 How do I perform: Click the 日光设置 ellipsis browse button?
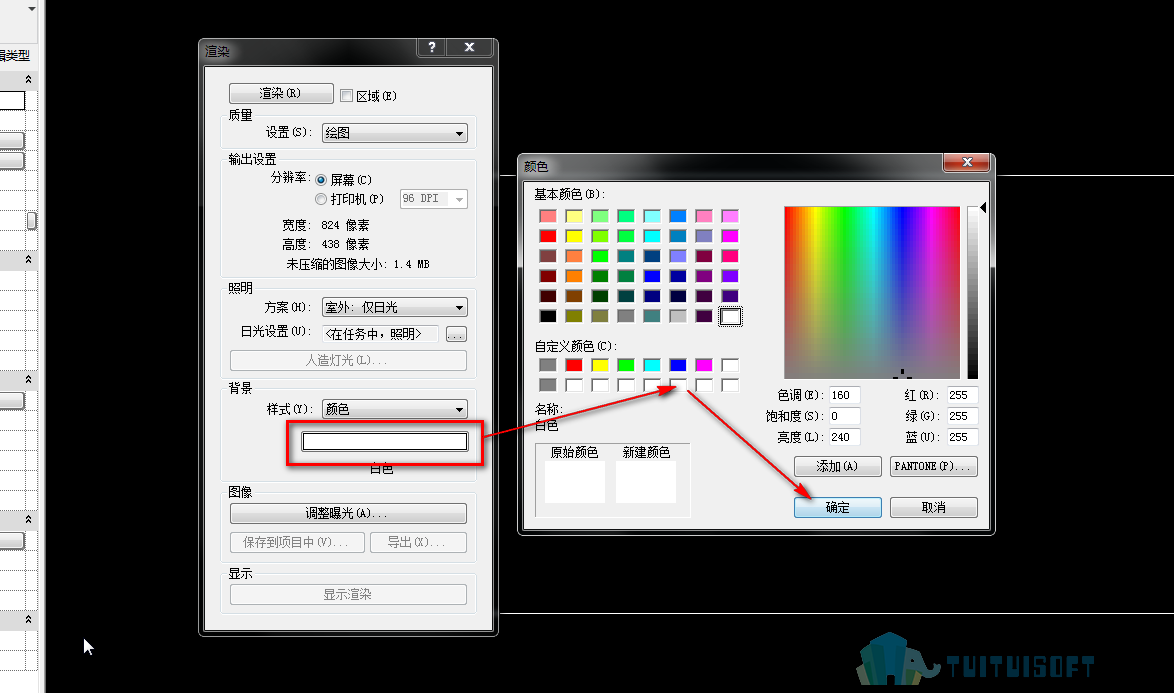[456, 335]
